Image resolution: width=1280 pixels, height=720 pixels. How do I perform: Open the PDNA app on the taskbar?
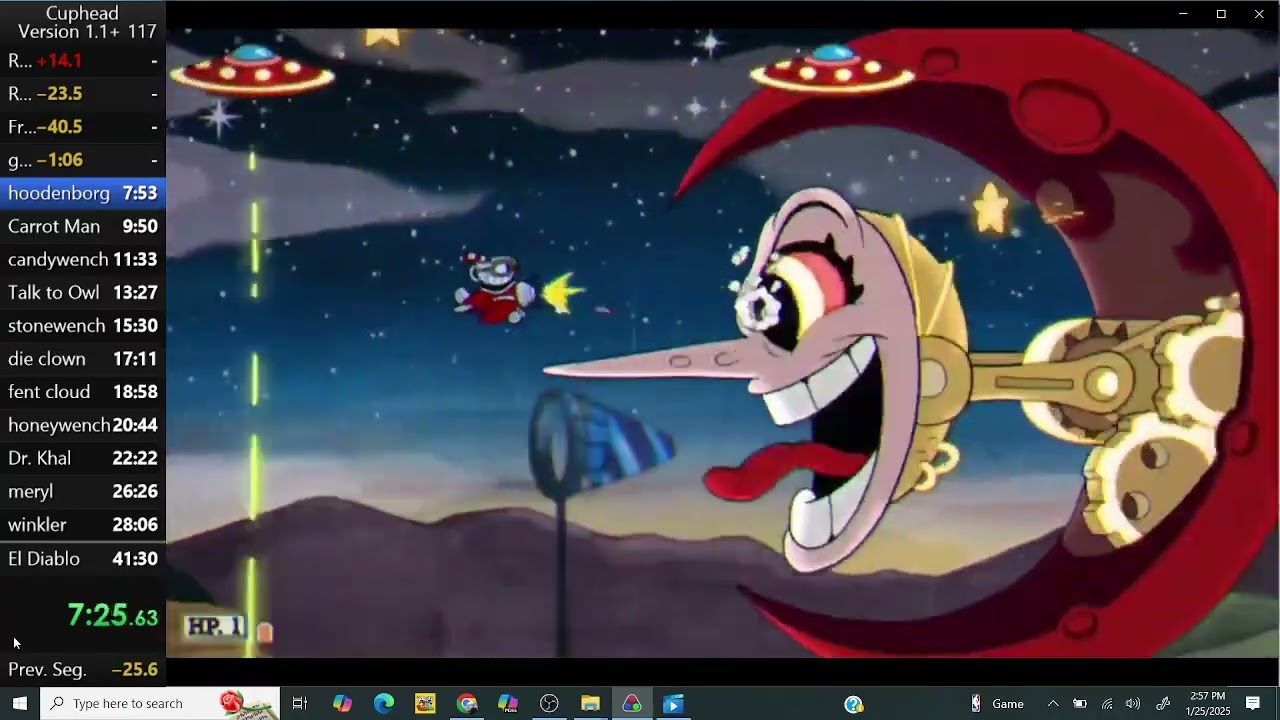[x=508, y=703]
